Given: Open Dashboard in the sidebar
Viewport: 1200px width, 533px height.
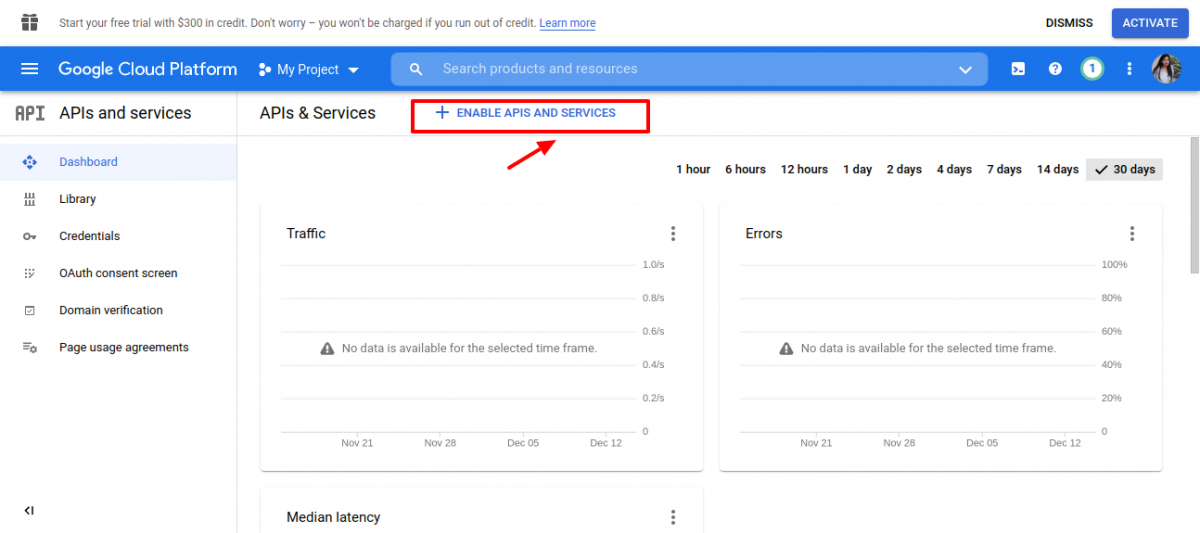Looking at the screenshot, I should pyautogui.click(x=118, y=162).
